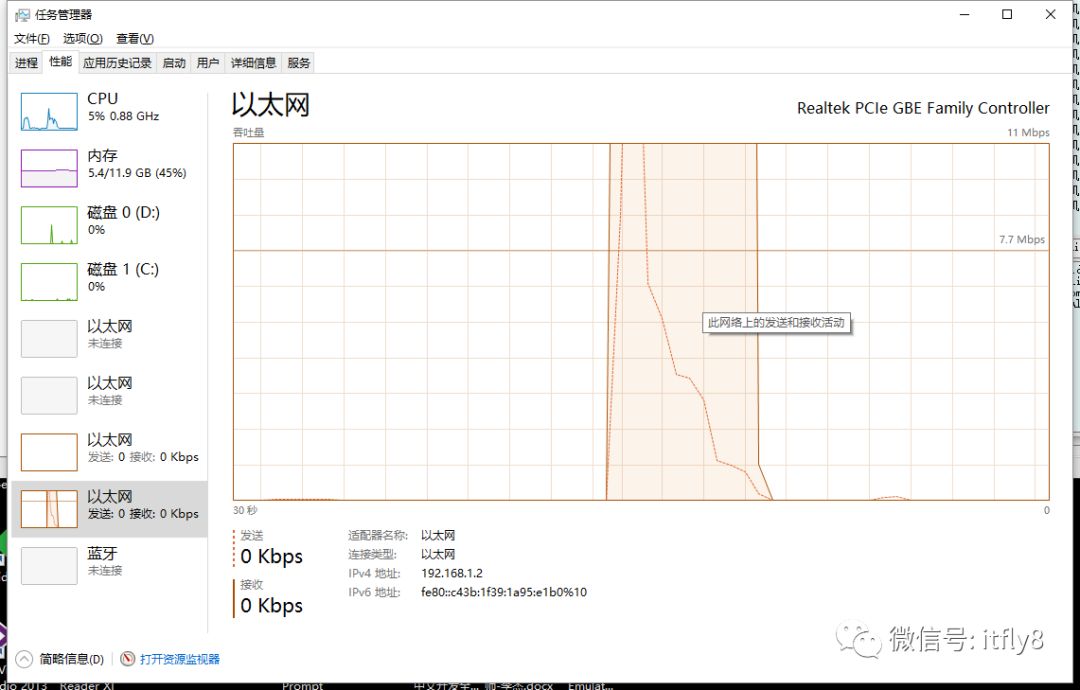Switch to the 应用历史记录 tab
Viewport: 1080px width, 690px height.
click(117, 63)
